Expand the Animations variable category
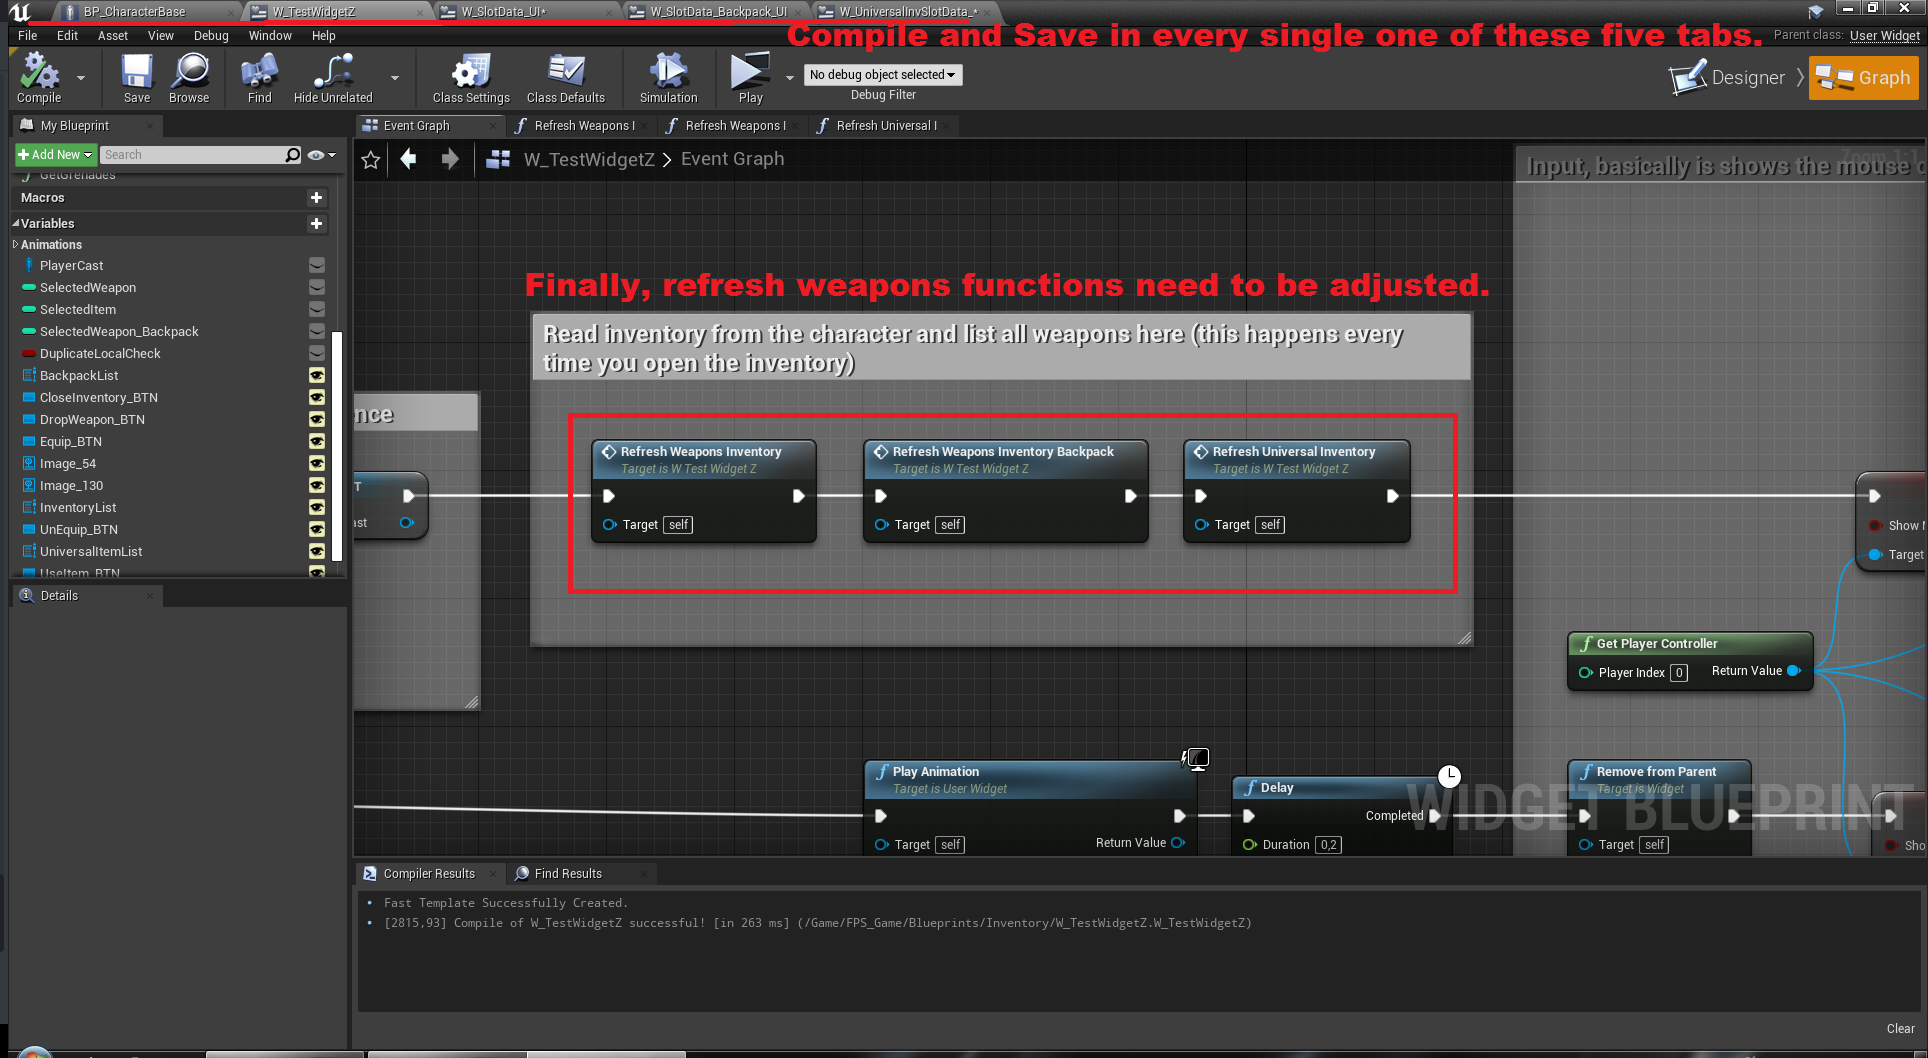 (x=15, y=245)
